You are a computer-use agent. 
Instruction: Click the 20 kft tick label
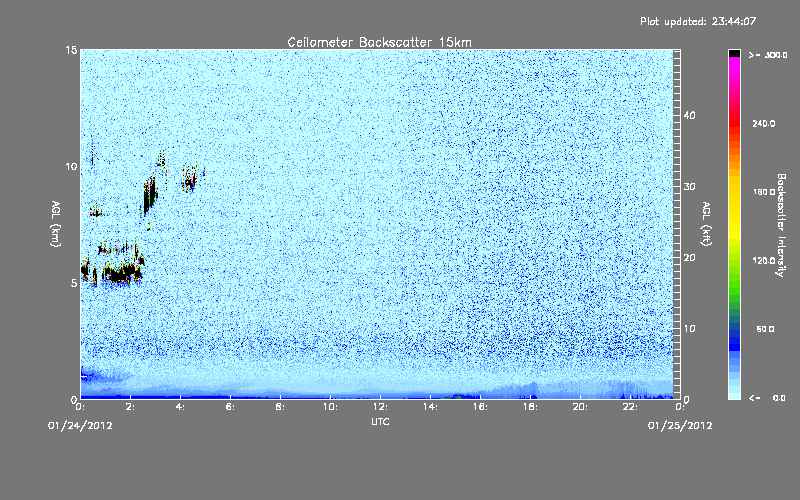(x=689, y=257)
